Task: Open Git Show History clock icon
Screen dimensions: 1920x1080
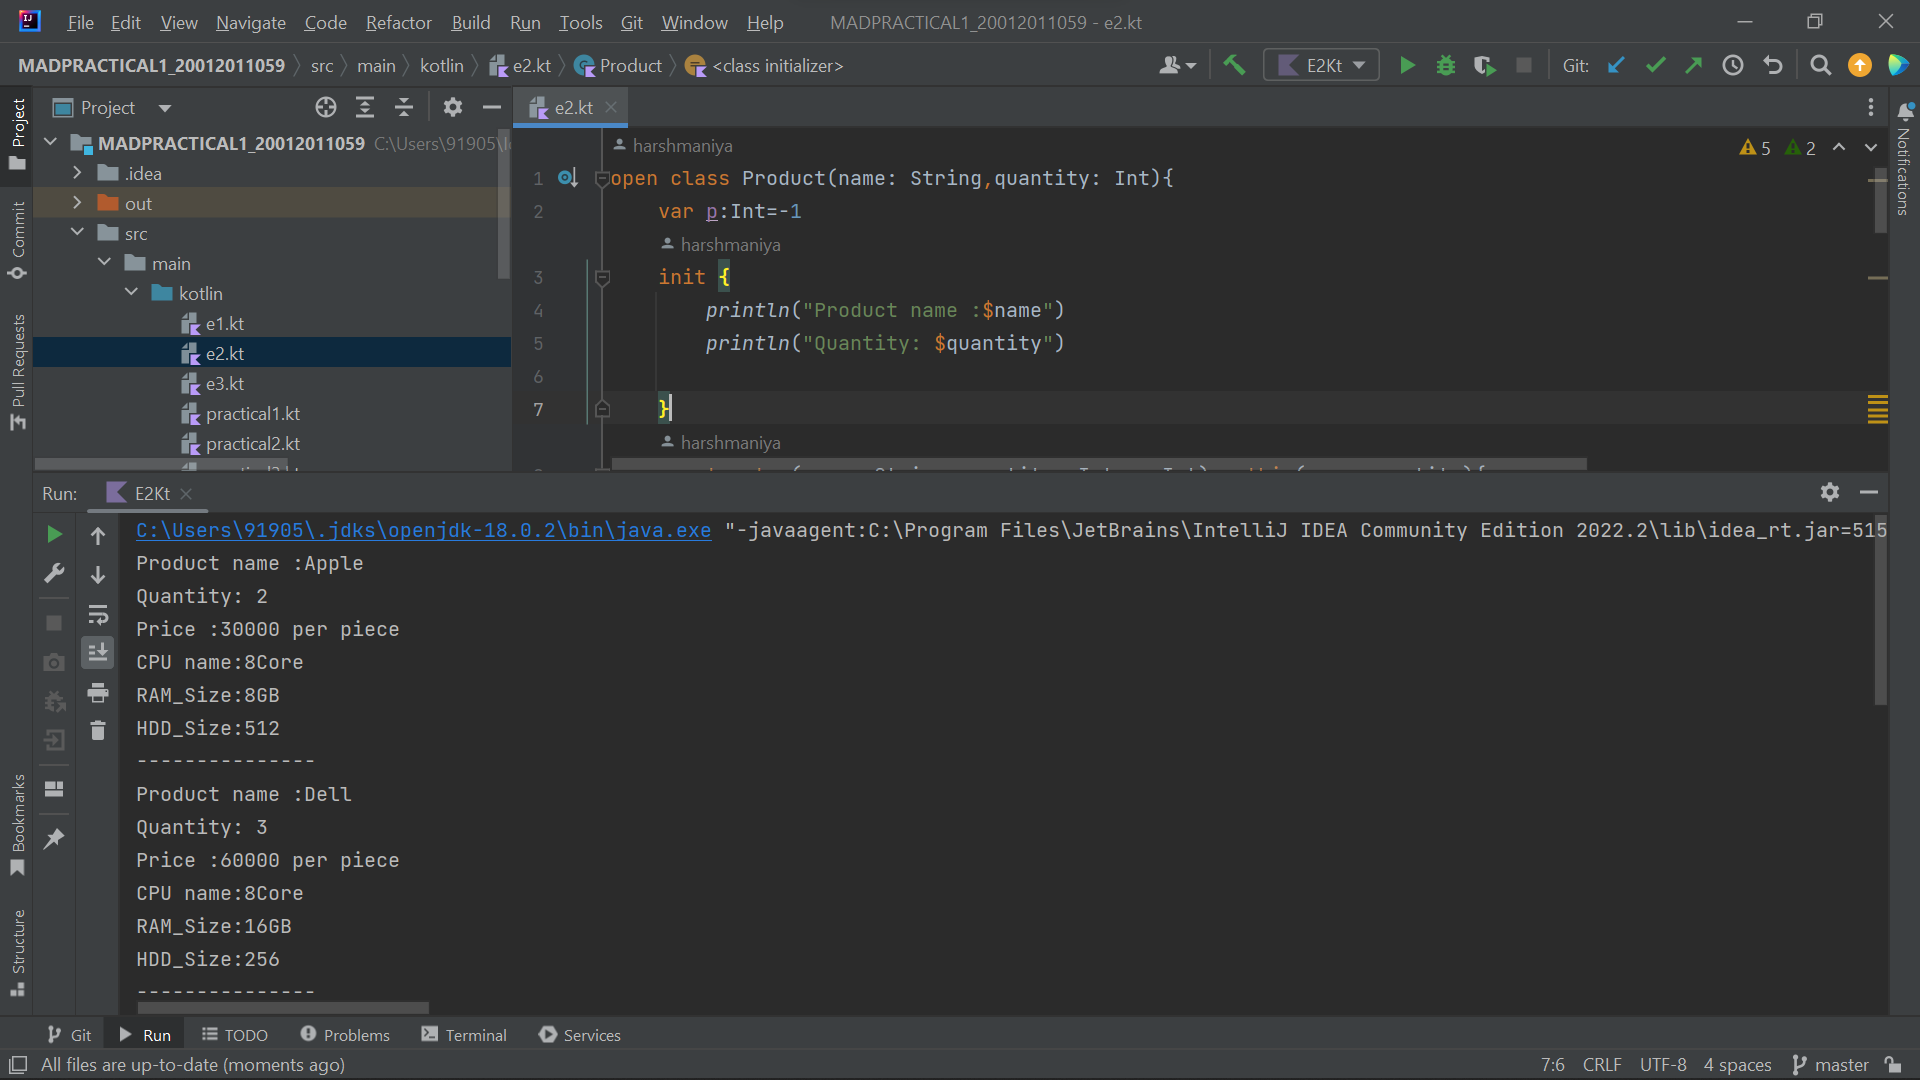Action: coord(1733,65)
